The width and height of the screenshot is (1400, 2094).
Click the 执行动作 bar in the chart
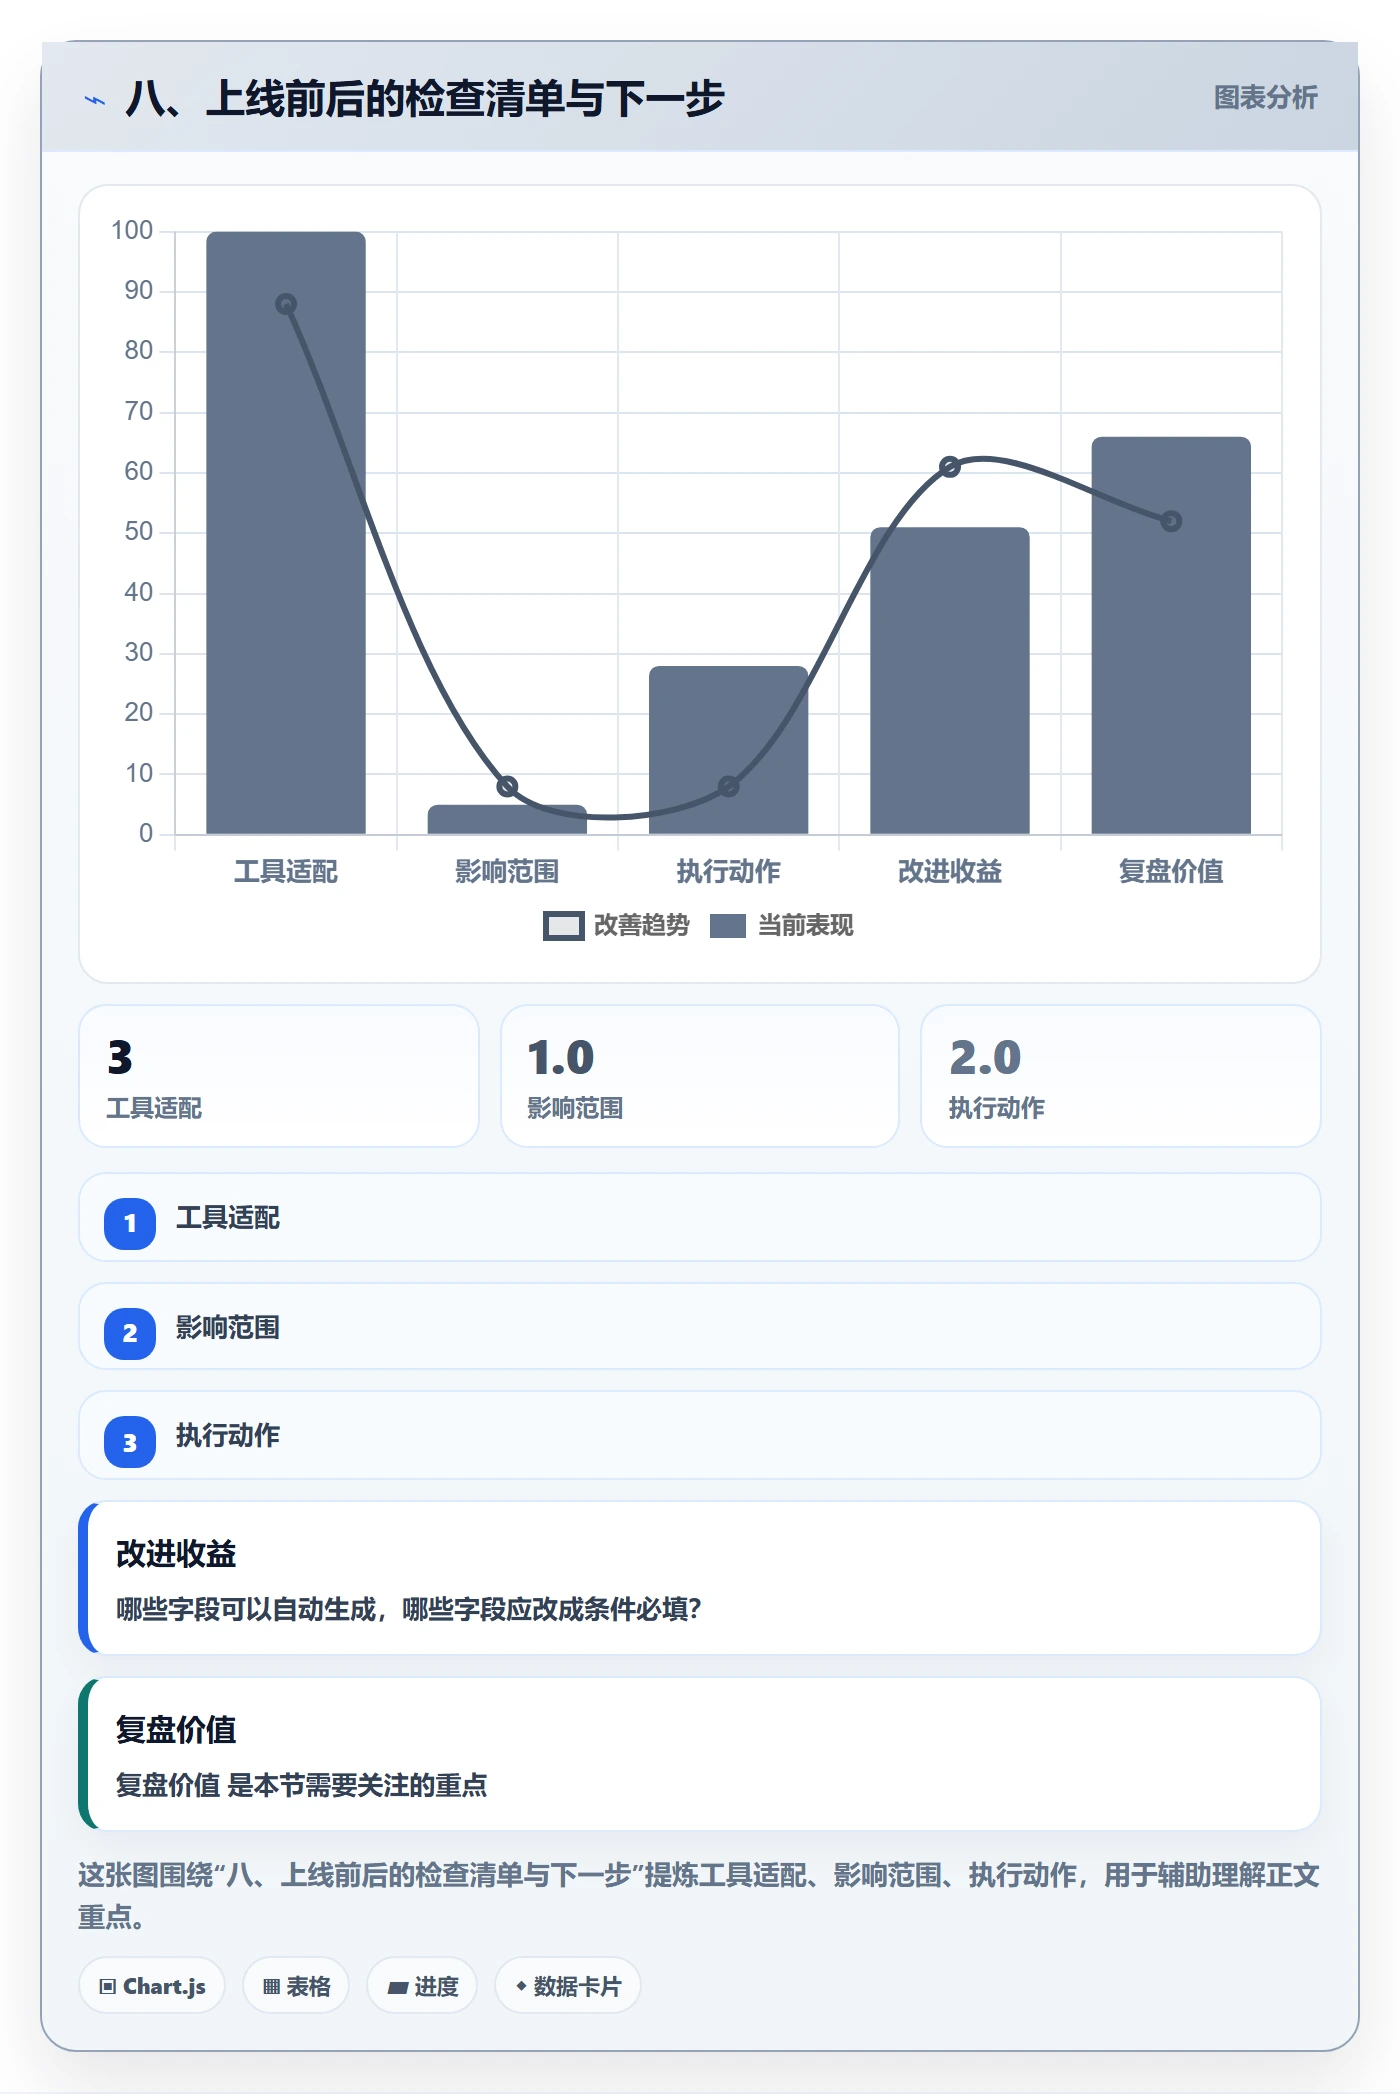tap(728, 750)
